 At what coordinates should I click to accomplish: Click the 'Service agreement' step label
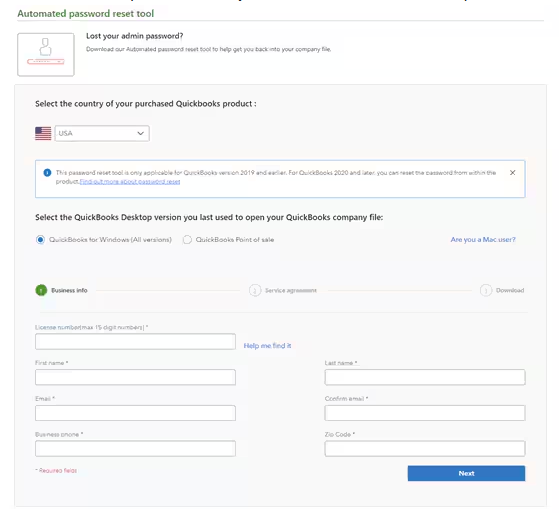point(291,291)
